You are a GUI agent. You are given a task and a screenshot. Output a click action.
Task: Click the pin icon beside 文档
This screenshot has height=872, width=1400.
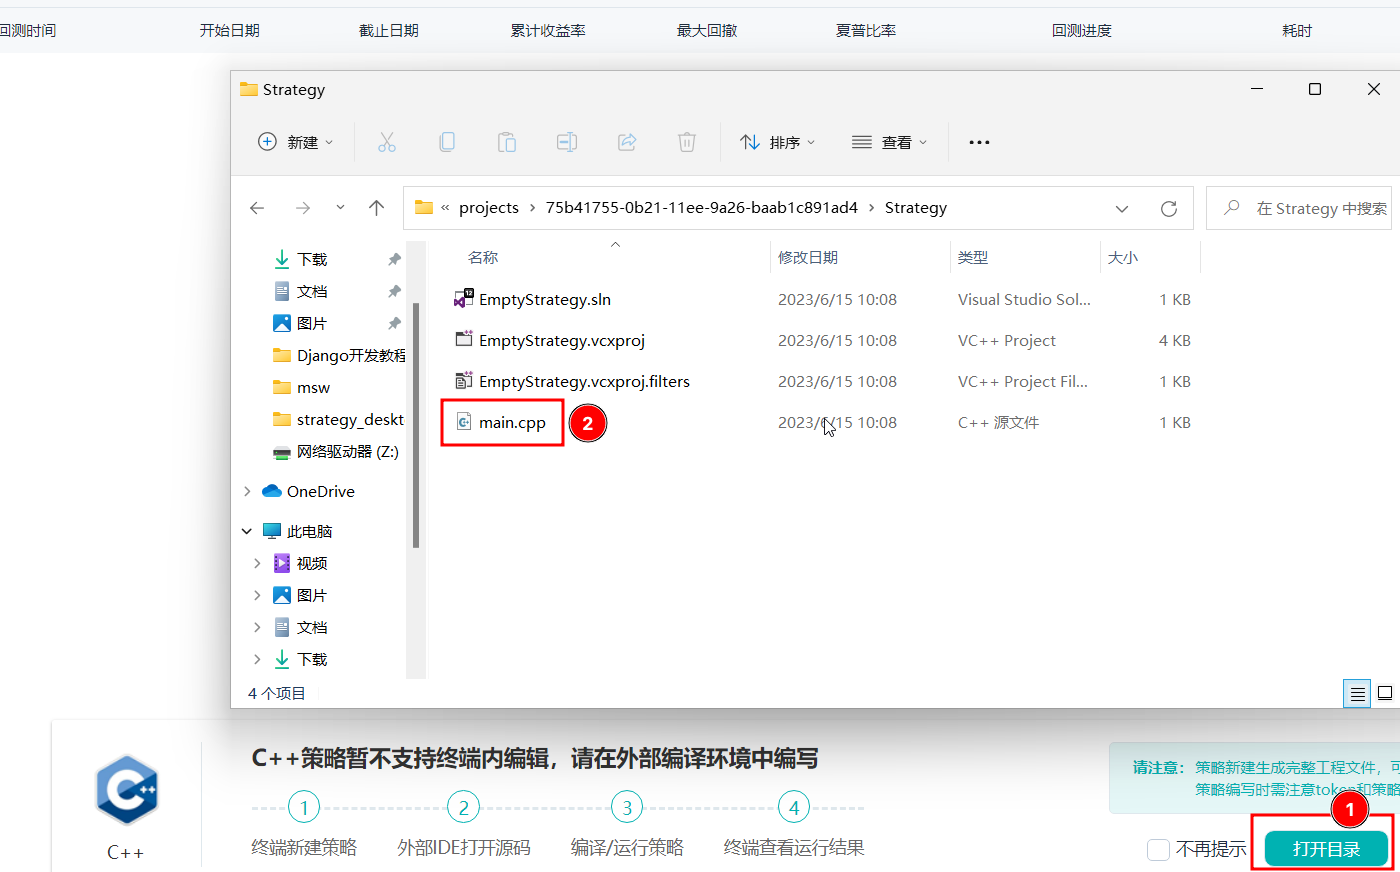point(394,291)
